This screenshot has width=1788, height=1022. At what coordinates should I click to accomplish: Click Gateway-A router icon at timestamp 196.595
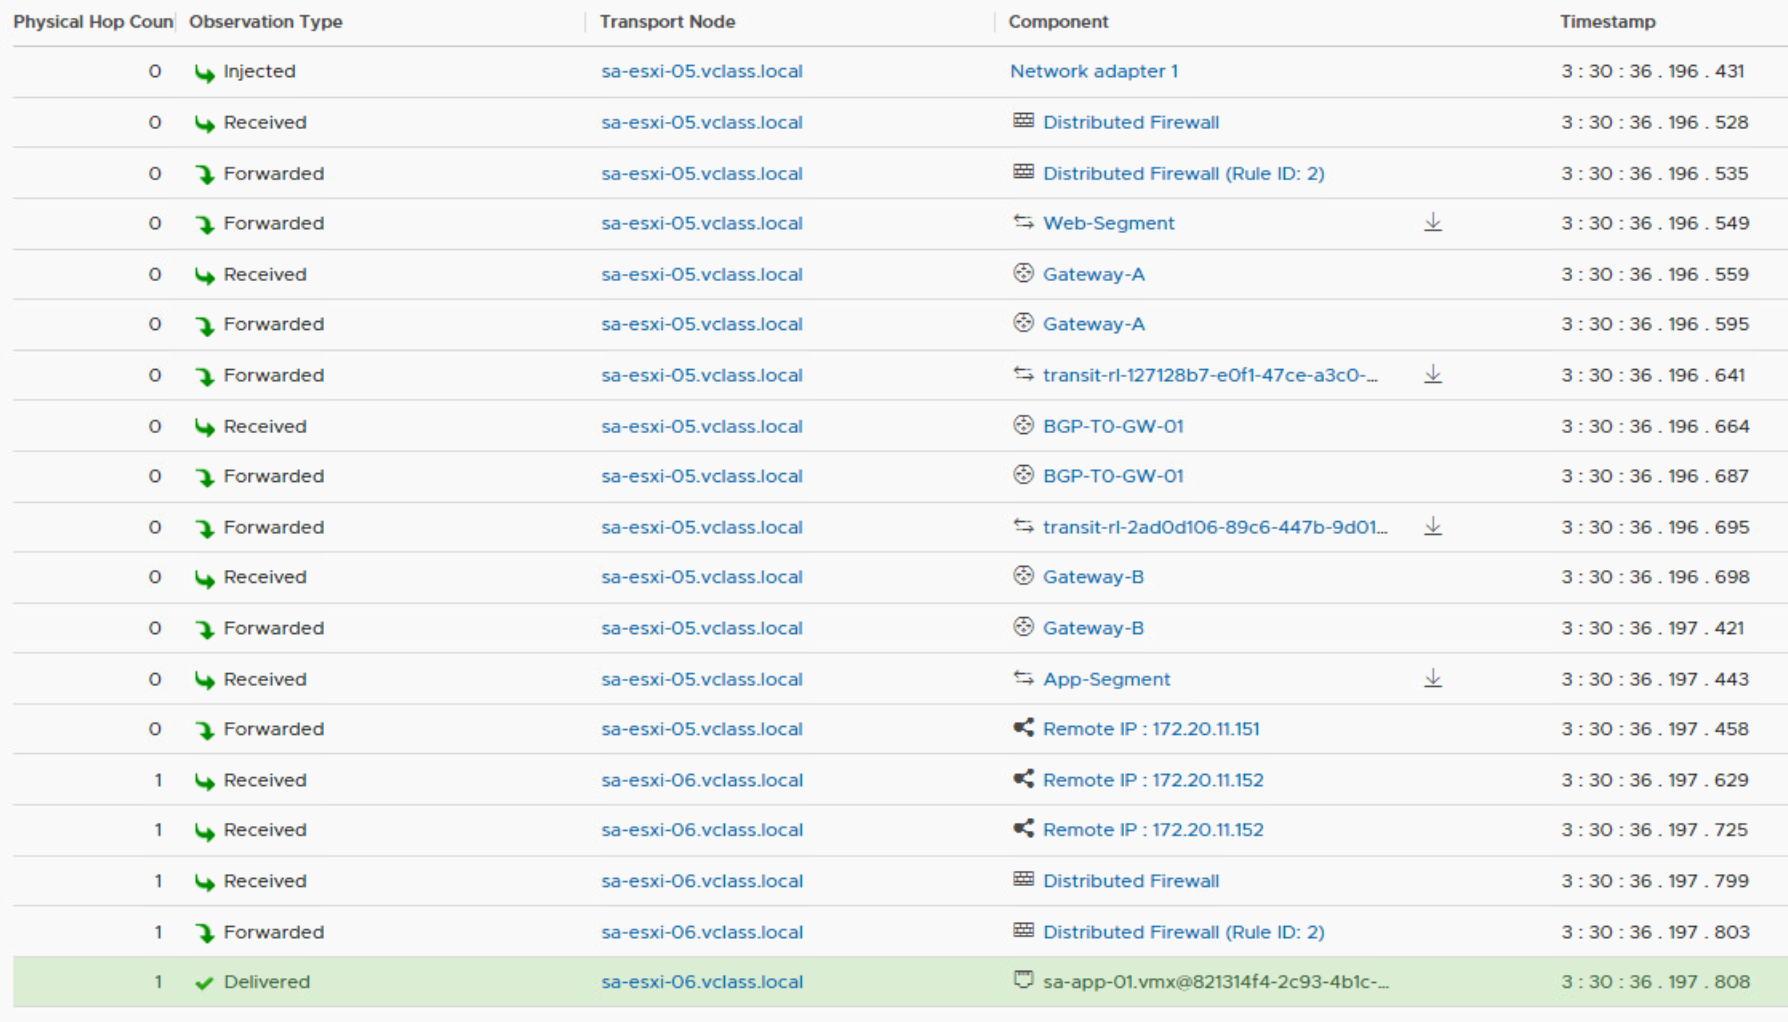coord(1023,323)
